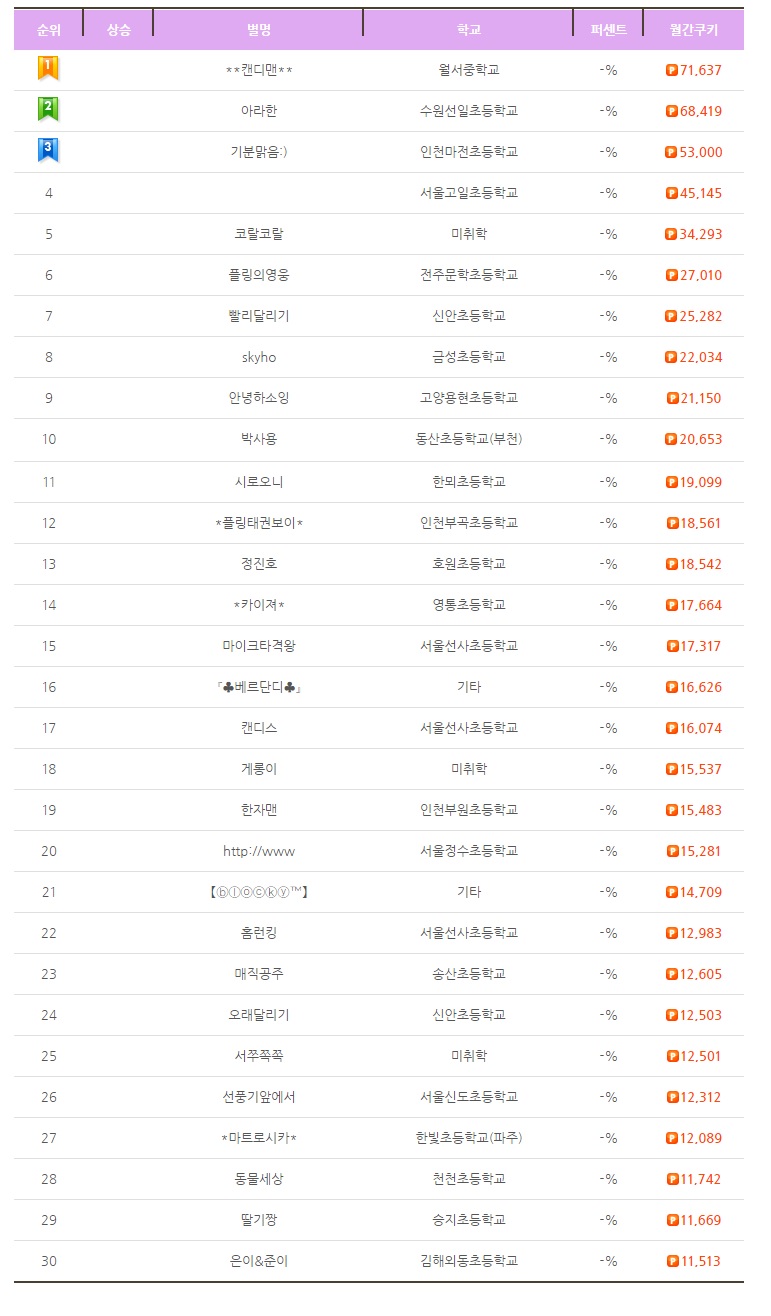This screenshot has height=1316, width=771.
Task: Click the 순위 column header
Action: (x=48, y=30)
